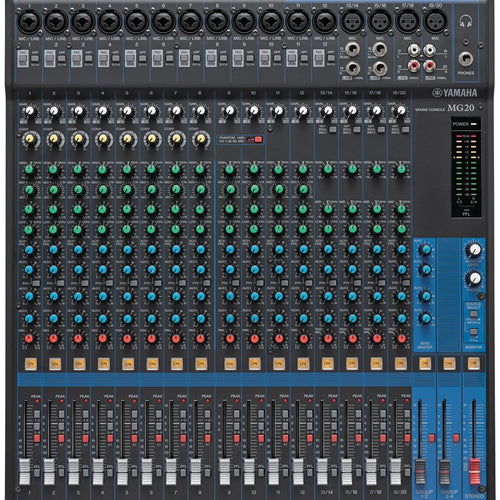Click the channel 1 yellow COMP knob
This screenshot has width=500, height=500.
30,139
